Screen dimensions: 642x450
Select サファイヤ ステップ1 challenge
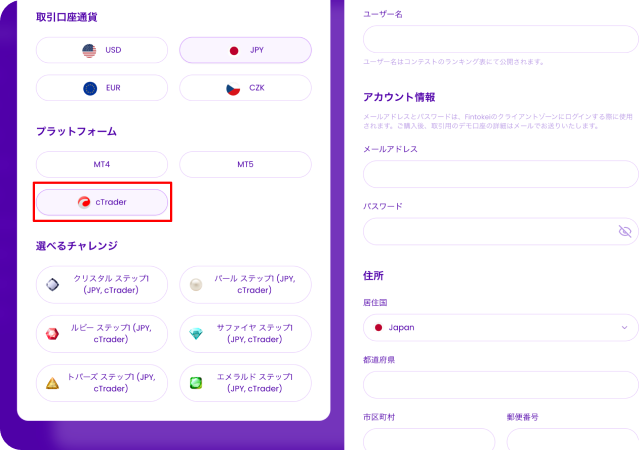tap(245, 334)
